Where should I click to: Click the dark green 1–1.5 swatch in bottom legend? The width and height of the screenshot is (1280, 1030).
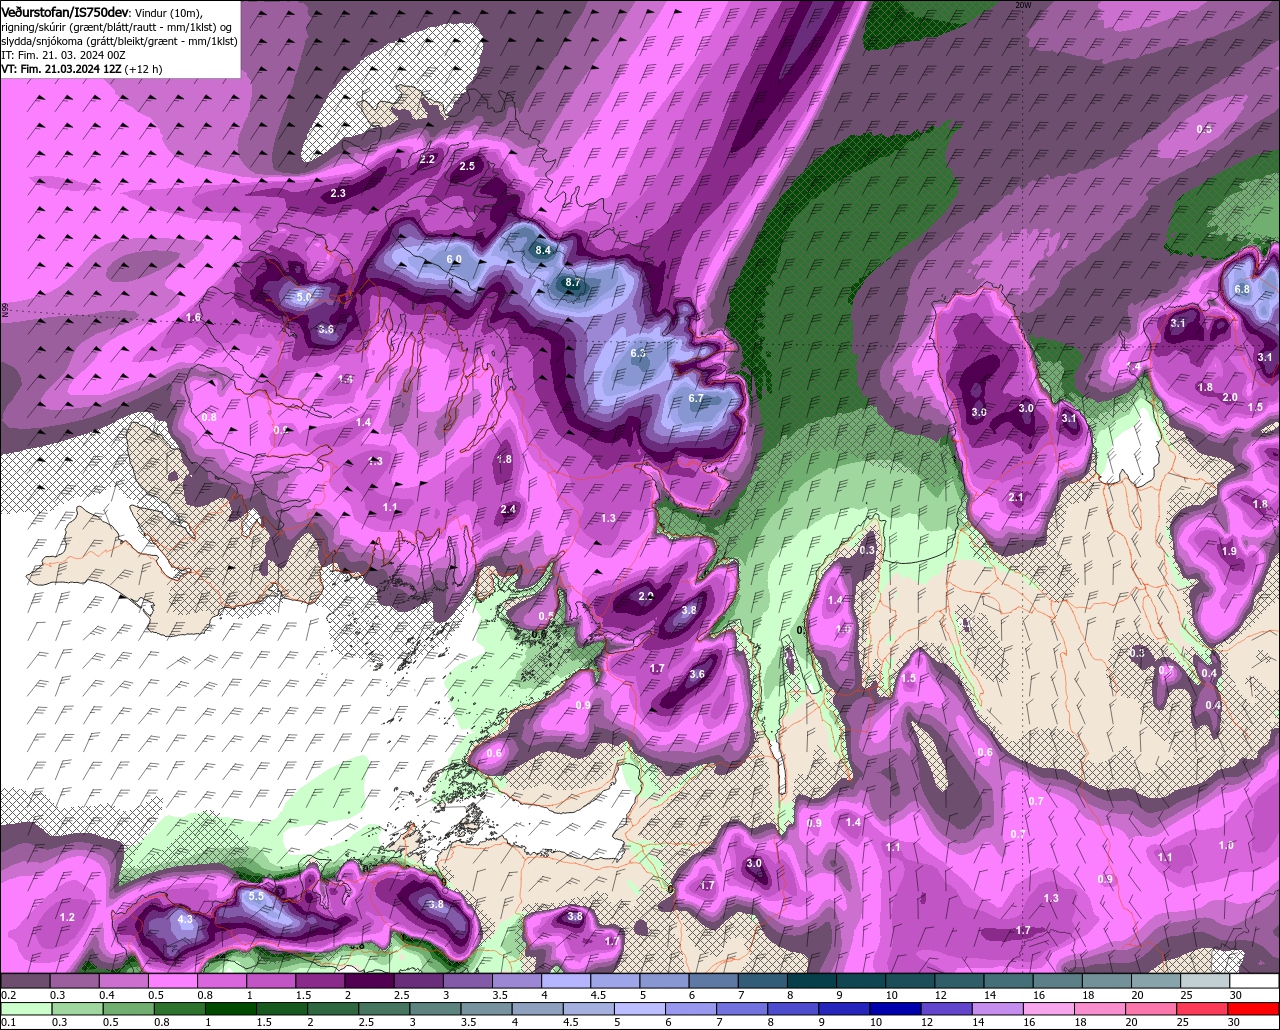tap(233, 1008)
